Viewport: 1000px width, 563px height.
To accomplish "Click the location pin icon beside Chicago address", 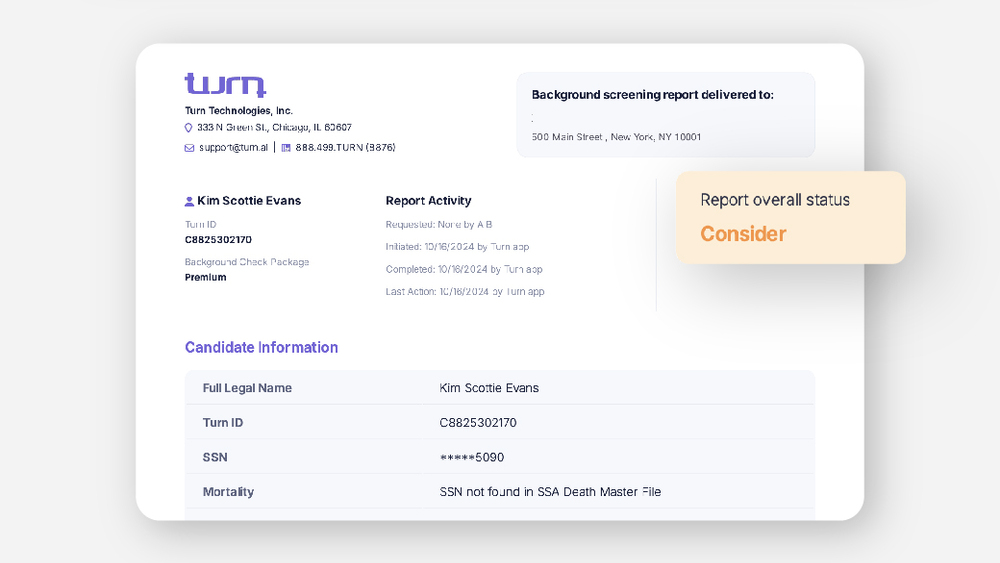I will click(x=189, y=128).
